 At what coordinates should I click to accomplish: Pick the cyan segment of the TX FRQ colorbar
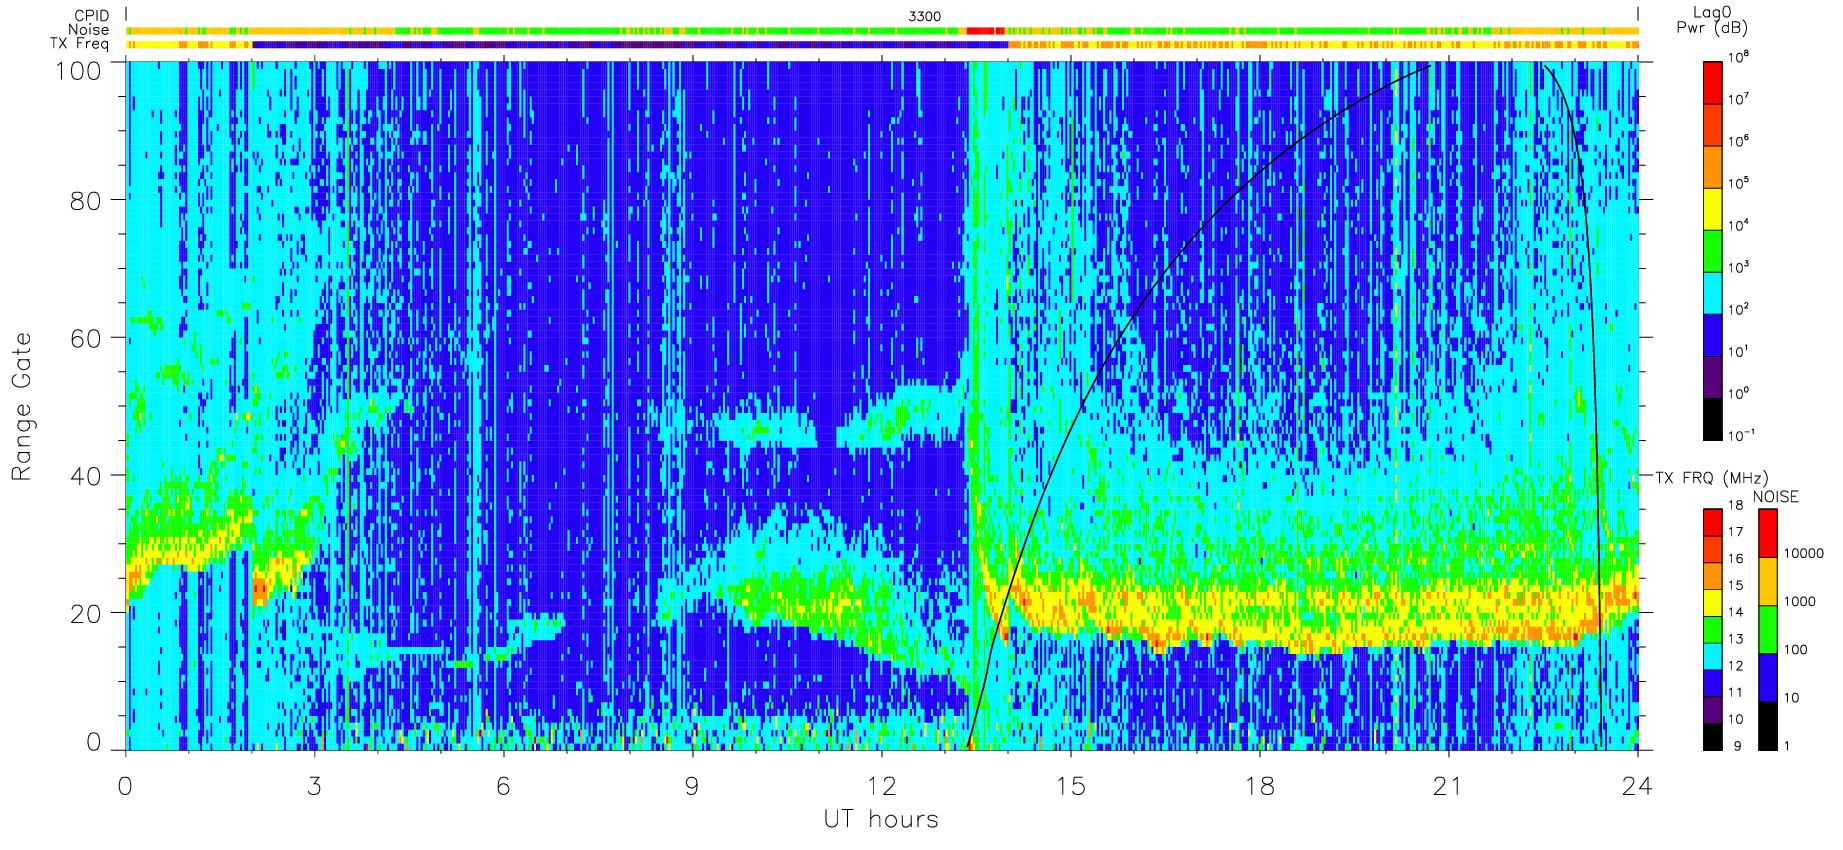(1713, 656)
